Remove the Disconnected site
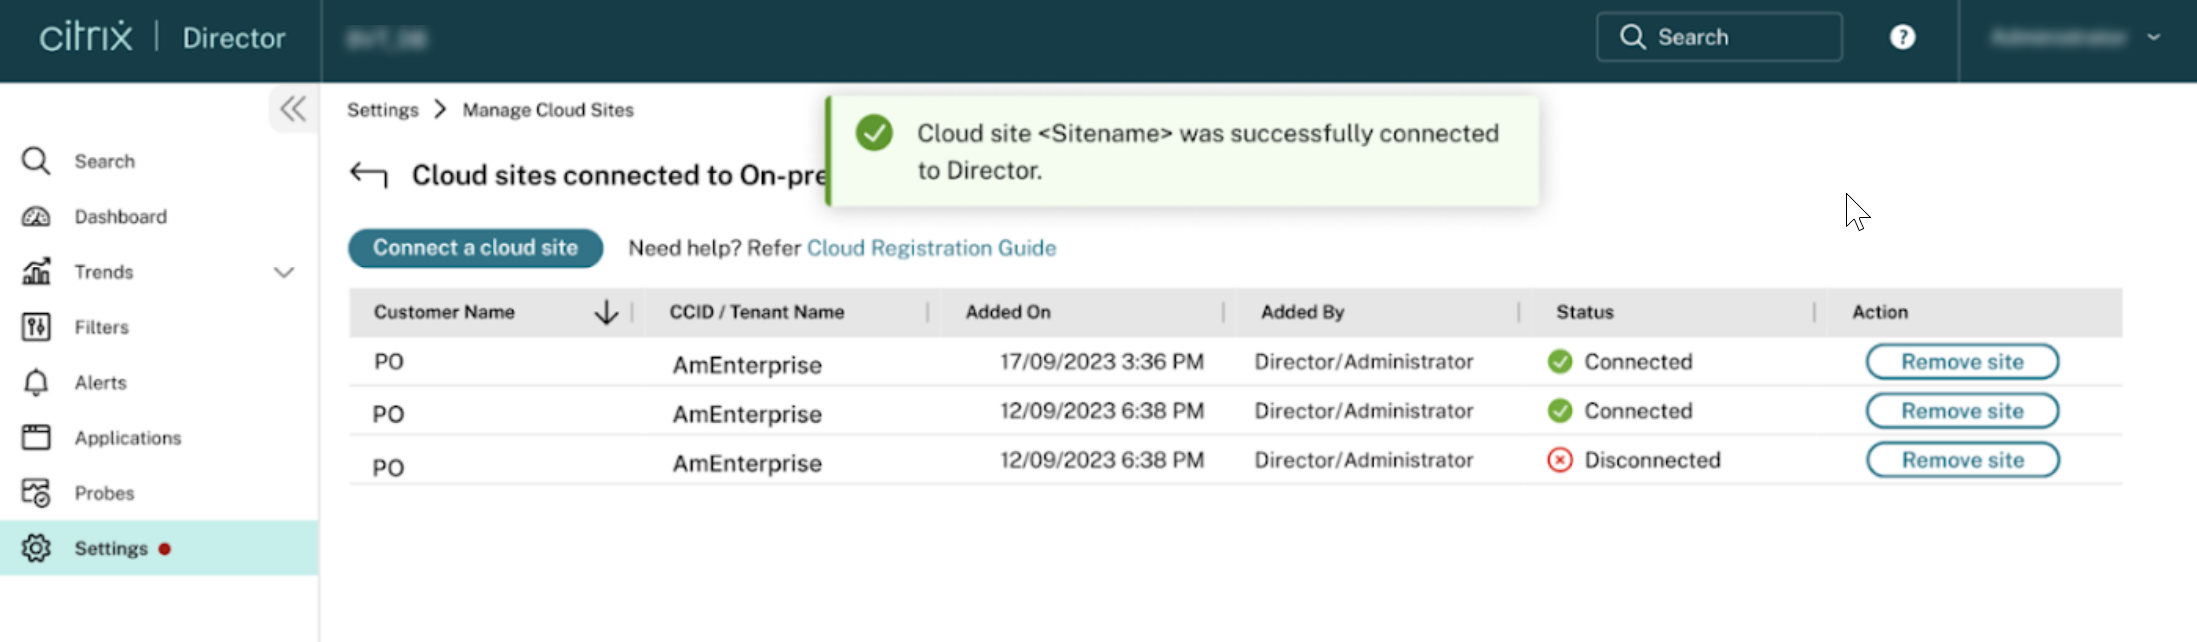Viewport: 2197px width, 642px height. coord(1961,460)
